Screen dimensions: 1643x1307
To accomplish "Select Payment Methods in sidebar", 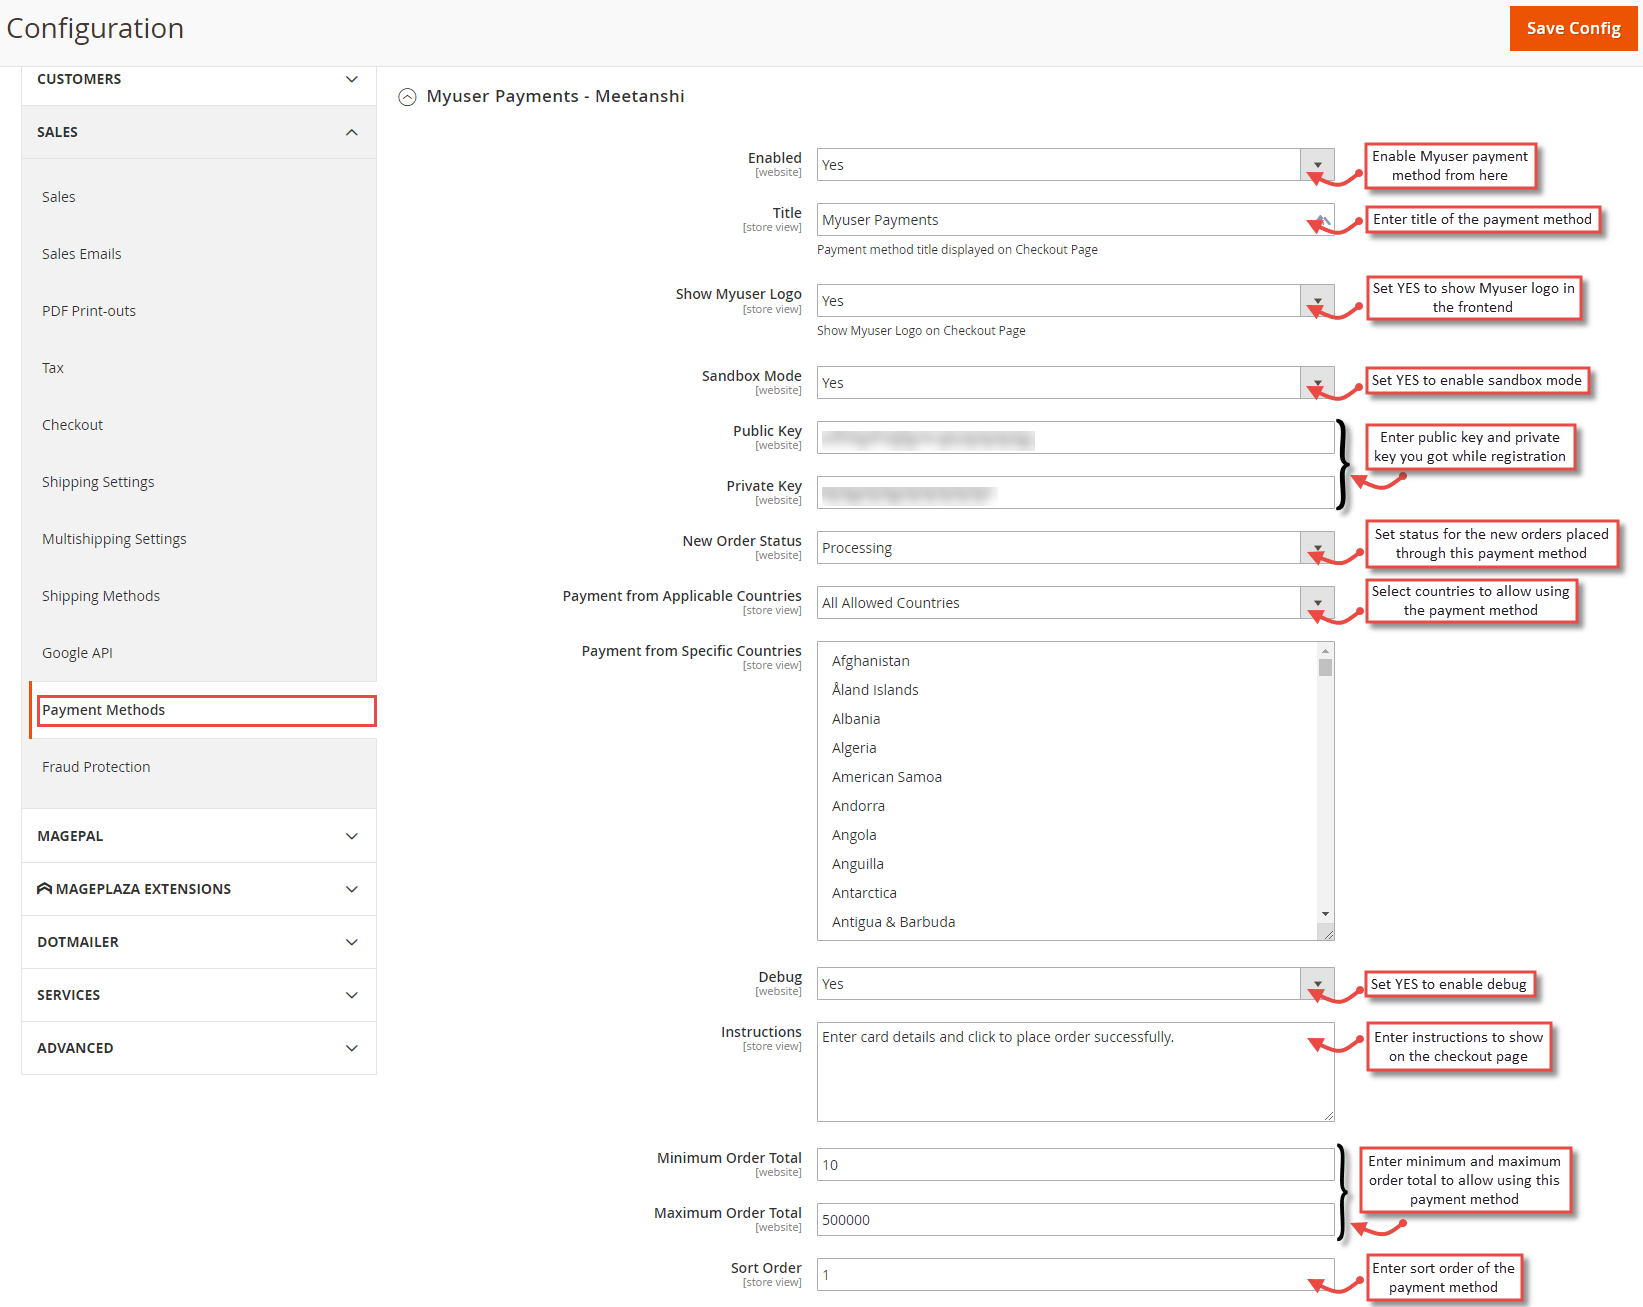I will pyautogui.click(x=206, y=710).
